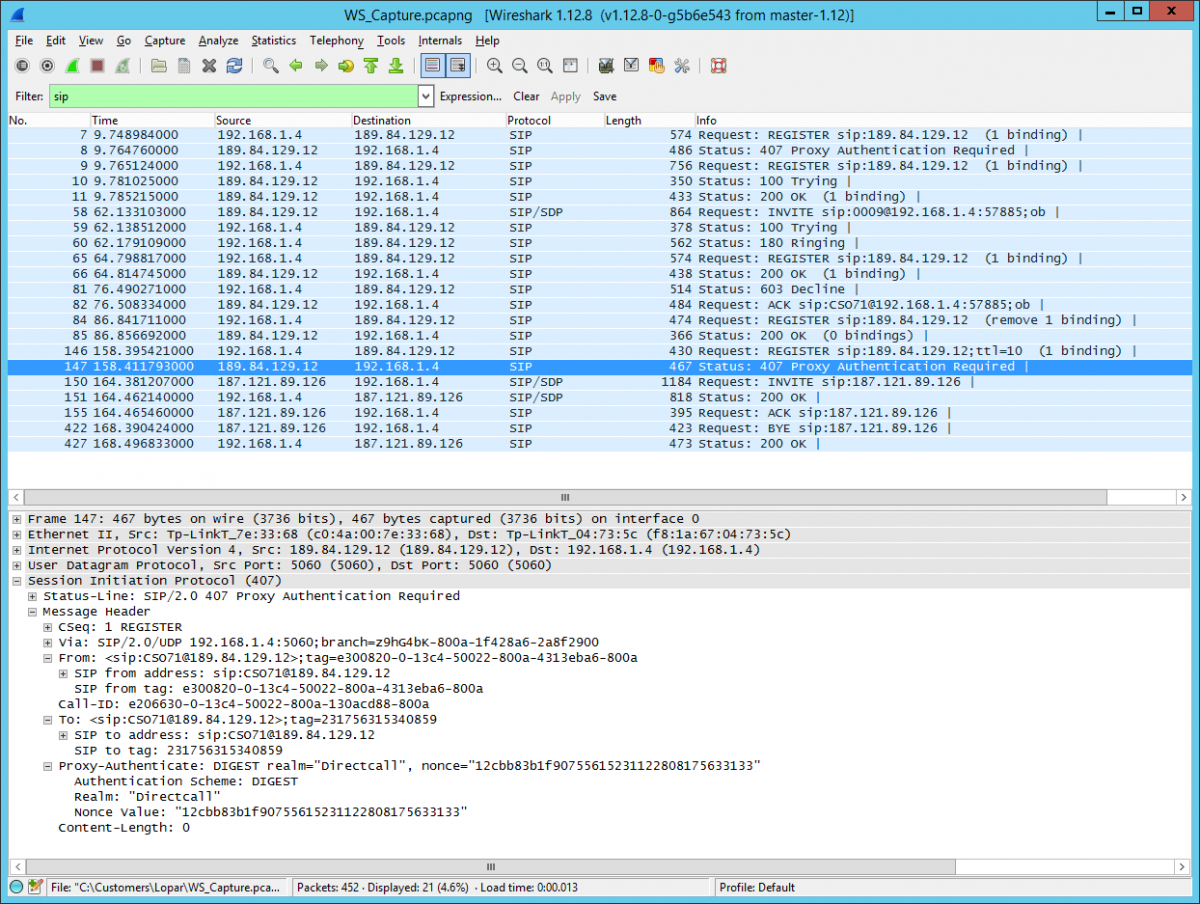Image resolution: width=1200 pixels, height=904 pixels.
Task: Jump to the last packet icon
Action: pyautogui.click(x=396, y=66)
